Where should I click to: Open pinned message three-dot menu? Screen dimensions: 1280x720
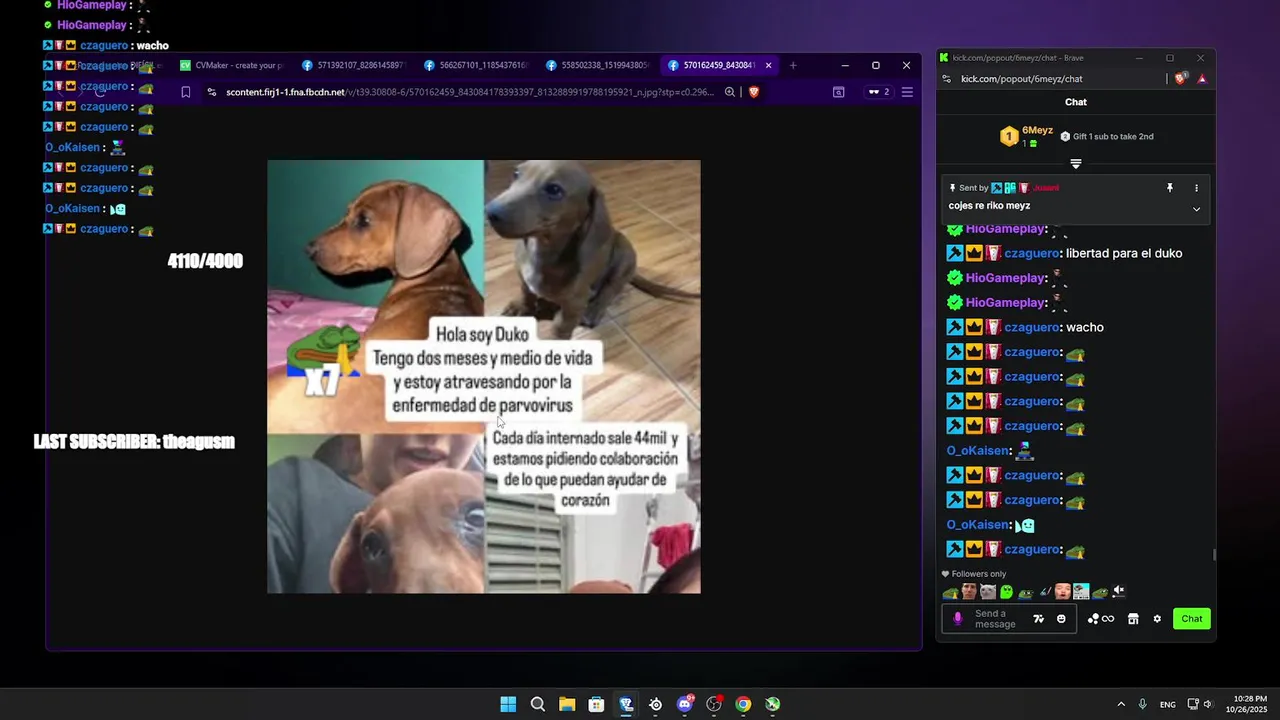click(x=1196, y=188)
